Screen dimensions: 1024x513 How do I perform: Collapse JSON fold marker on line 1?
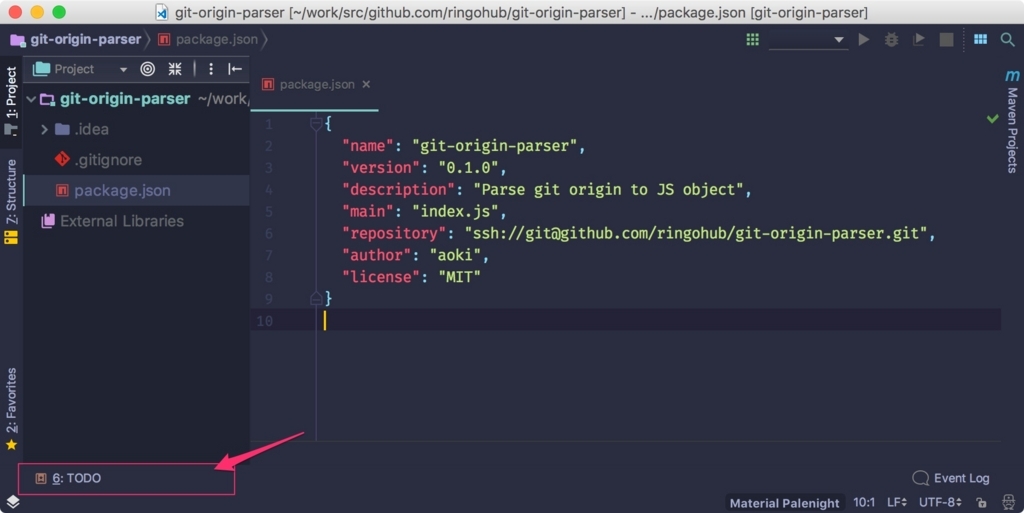click(316, 123)
